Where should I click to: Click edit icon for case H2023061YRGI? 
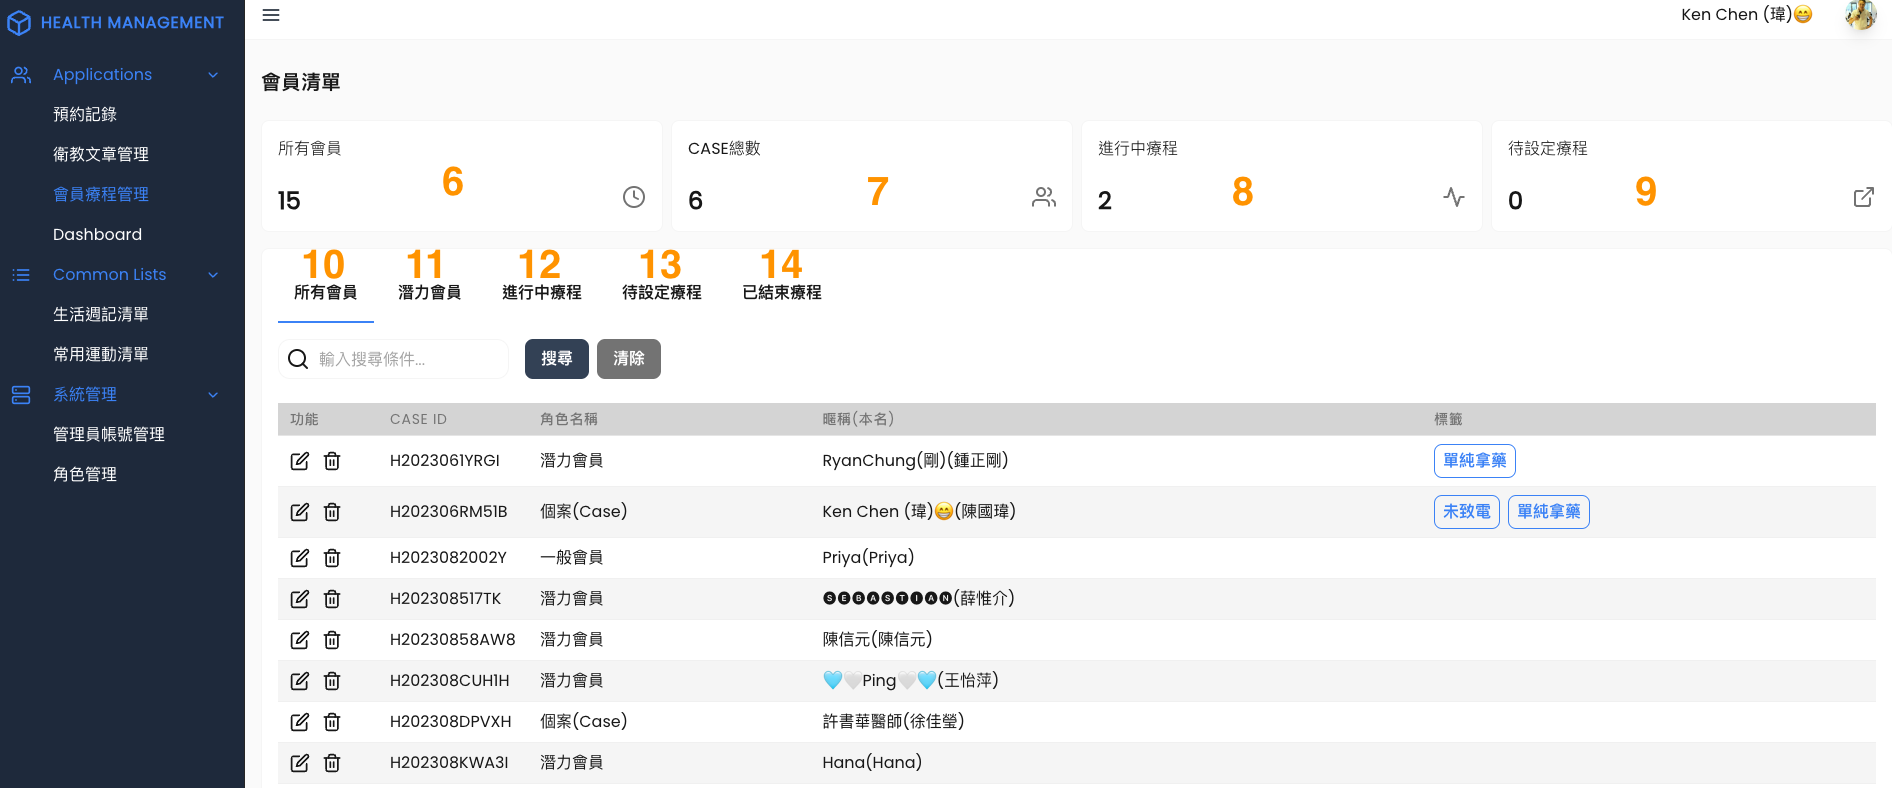(299, 461)
